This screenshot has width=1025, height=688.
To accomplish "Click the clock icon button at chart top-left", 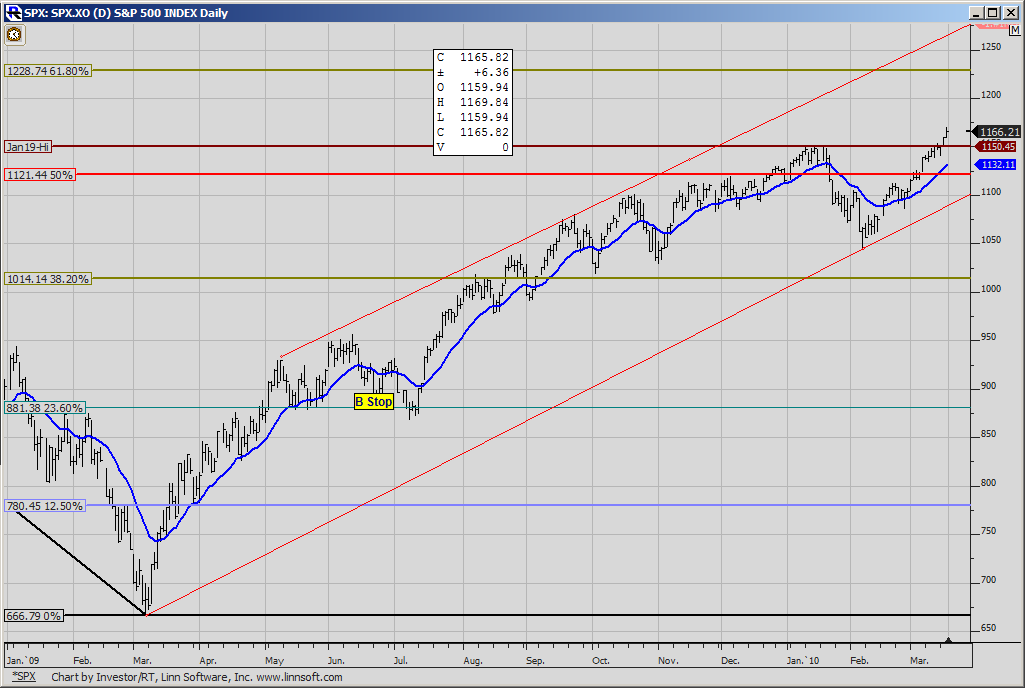I will click(x=14, y=34).
